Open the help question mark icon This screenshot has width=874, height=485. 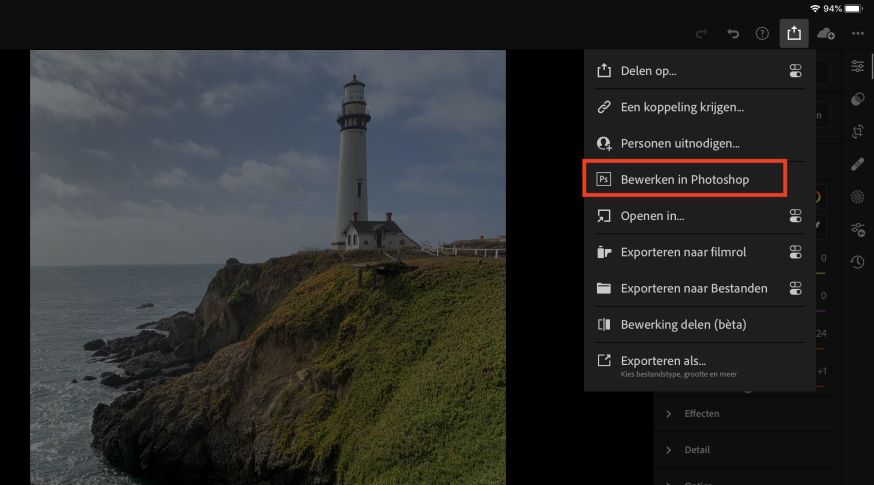click(762, 34)
